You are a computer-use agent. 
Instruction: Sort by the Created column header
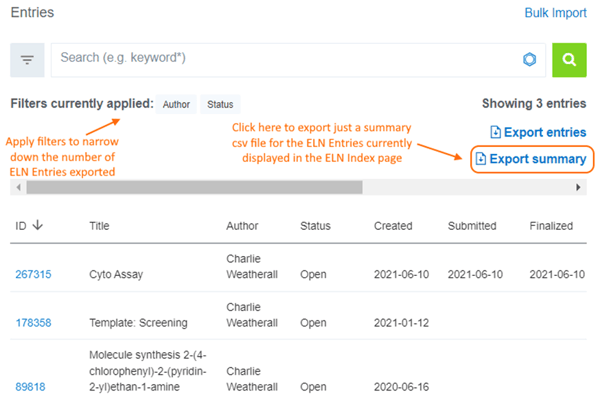(393, 226)
